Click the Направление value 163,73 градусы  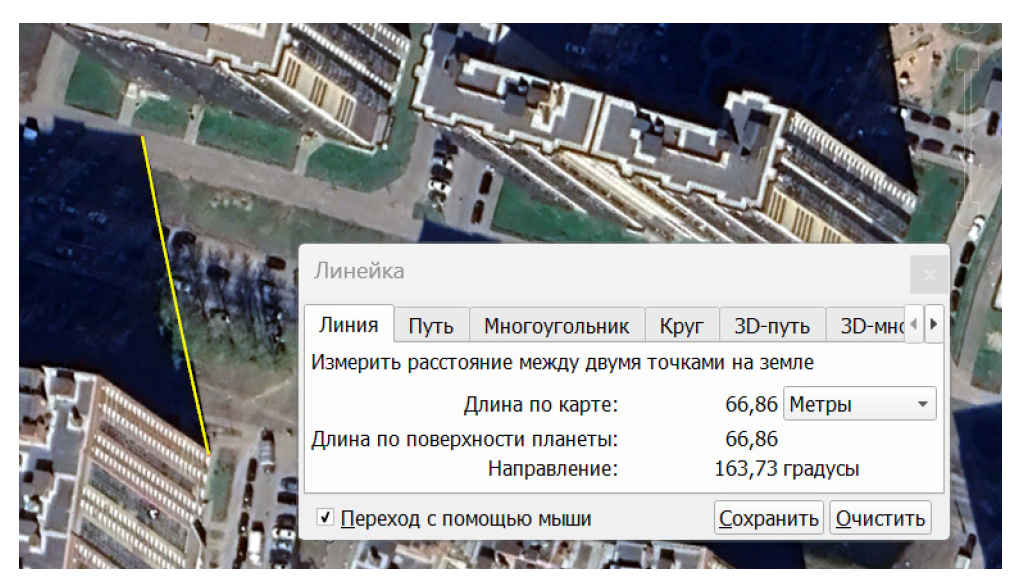coord(787,468)
